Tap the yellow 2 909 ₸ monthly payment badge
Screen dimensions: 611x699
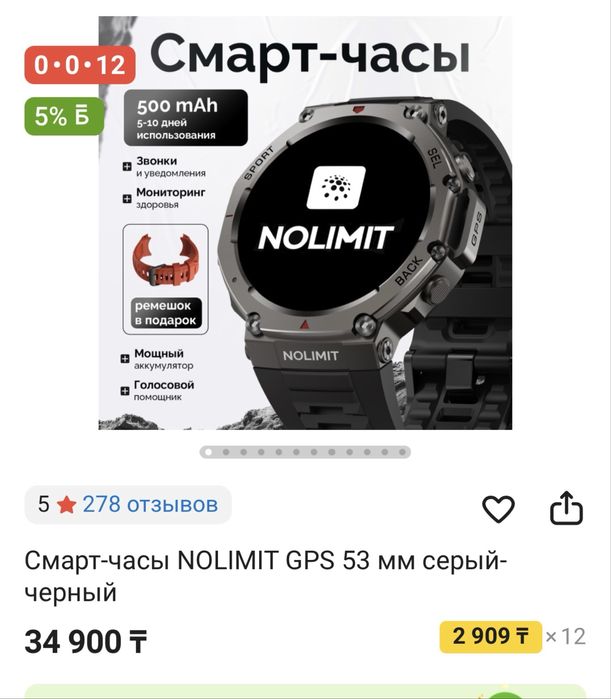(x=491, y=637)
